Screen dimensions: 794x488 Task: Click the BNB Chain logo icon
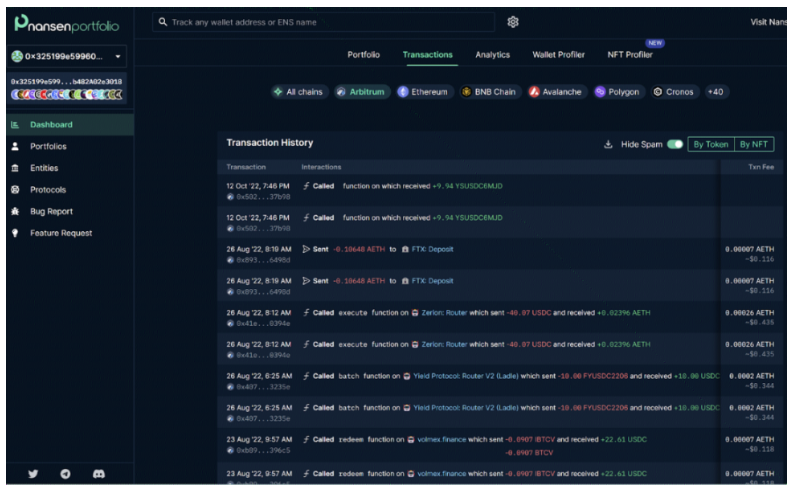(x=466, y=92)
